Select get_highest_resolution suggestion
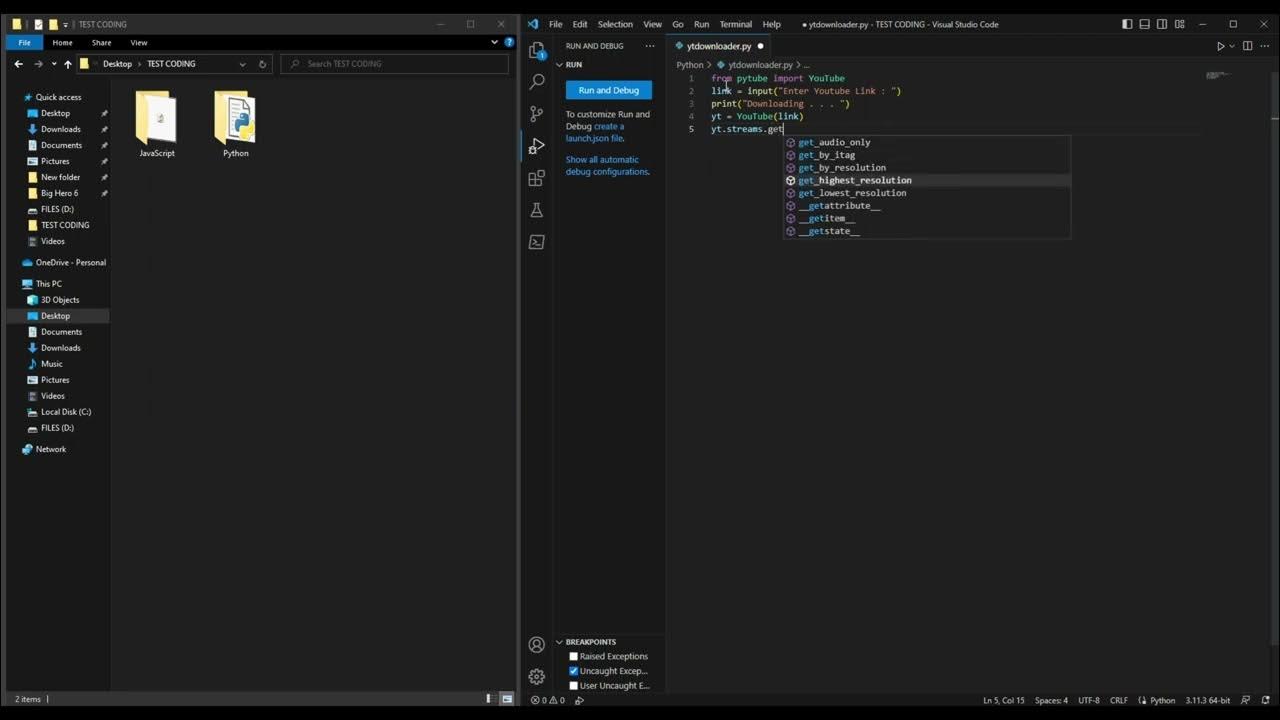This screenshot has height=720, width=1280. [927, 180]
